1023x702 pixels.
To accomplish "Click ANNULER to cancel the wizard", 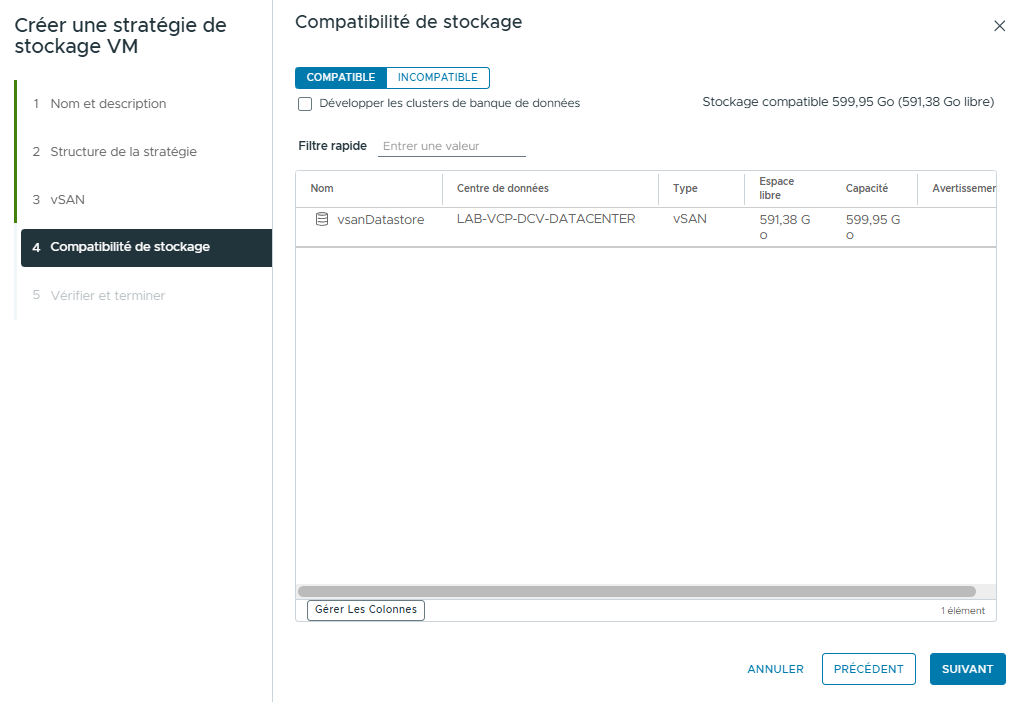I will [774, 669].
